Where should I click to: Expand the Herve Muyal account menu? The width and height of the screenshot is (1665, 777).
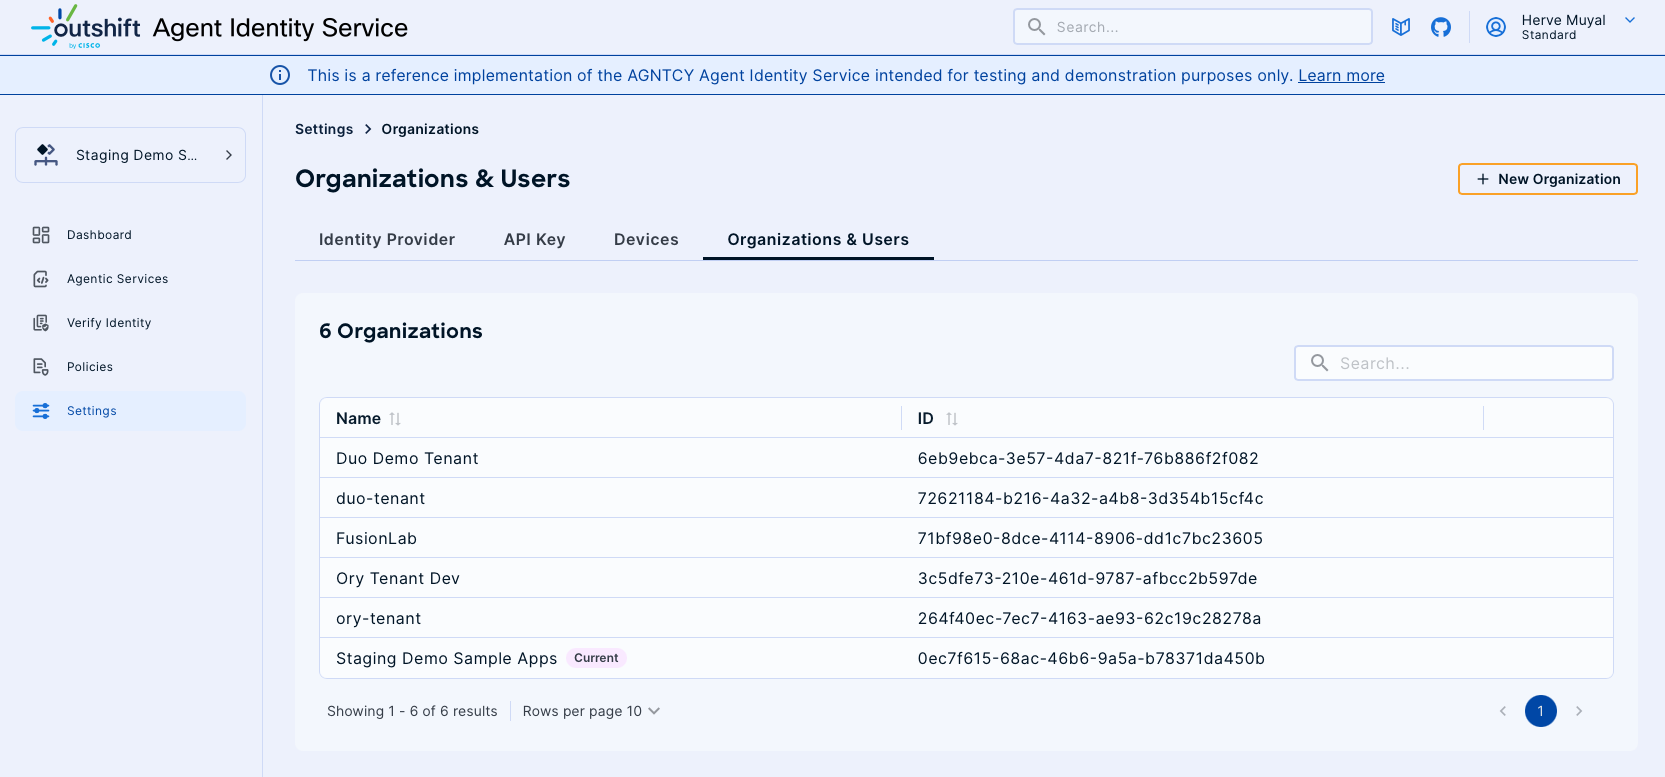pos(1630,20)
